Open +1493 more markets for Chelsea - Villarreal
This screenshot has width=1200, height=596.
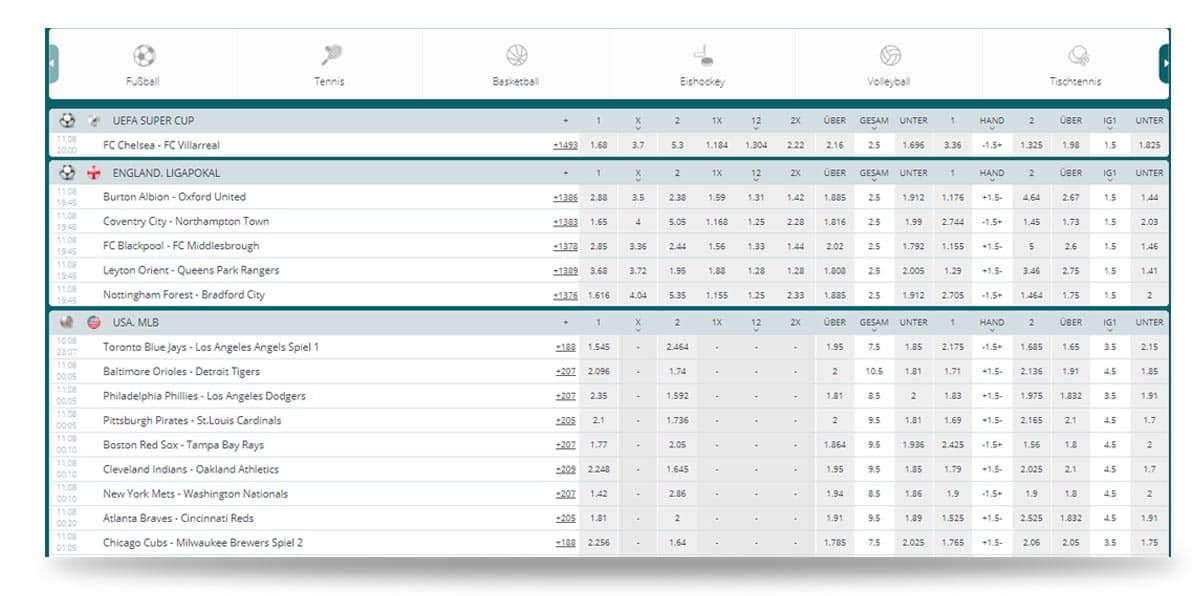[x=565, y=145]
